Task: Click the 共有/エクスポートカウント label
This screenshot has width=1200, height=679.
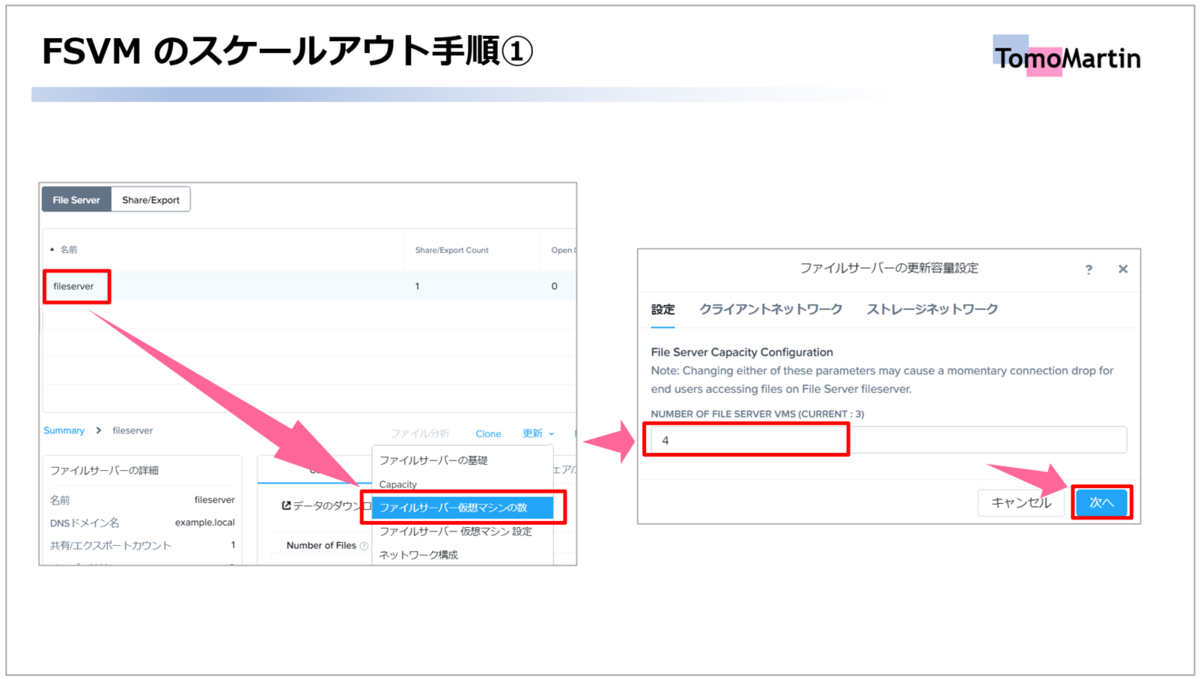Action: click(x=111, y=546)
